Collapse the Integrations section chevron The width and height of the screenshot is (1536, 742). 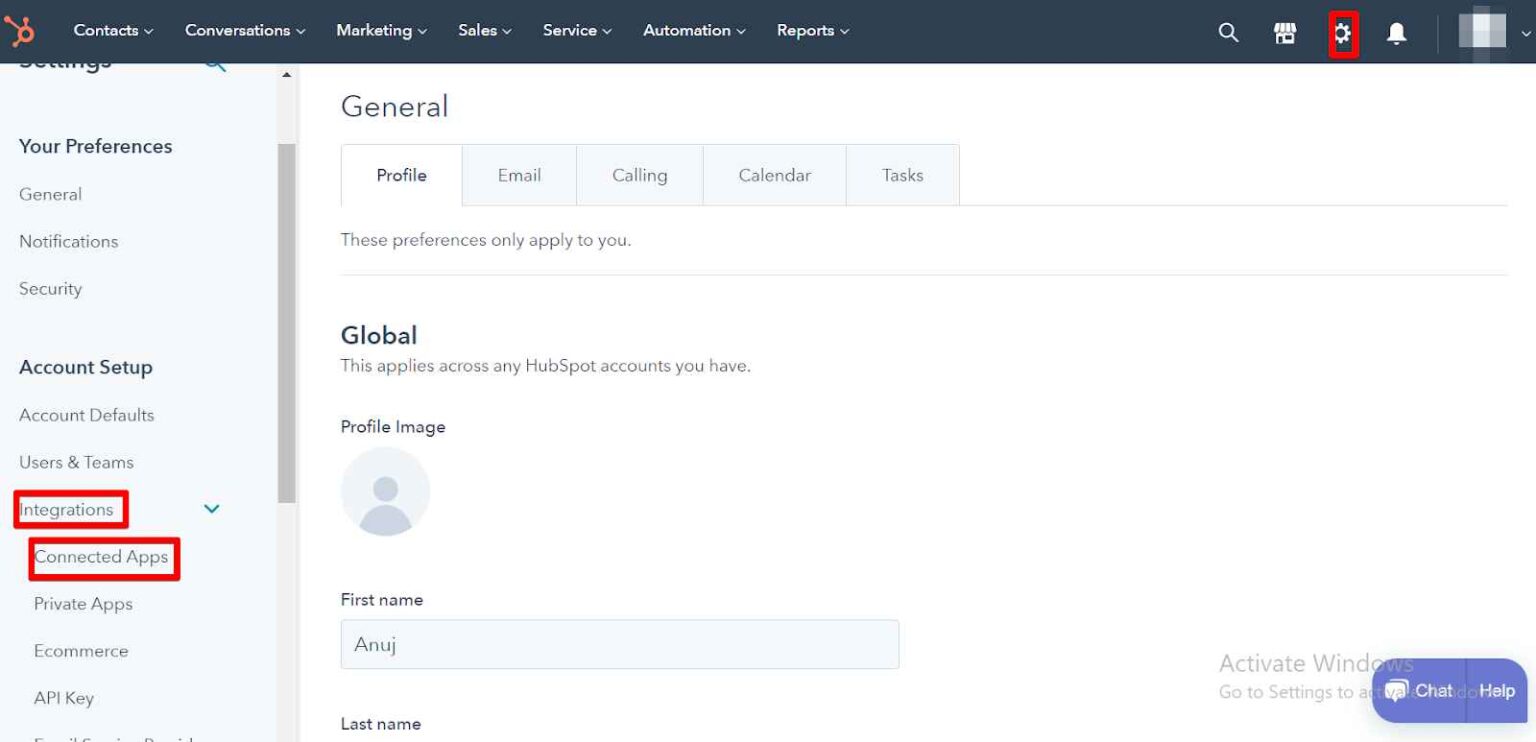211,509
